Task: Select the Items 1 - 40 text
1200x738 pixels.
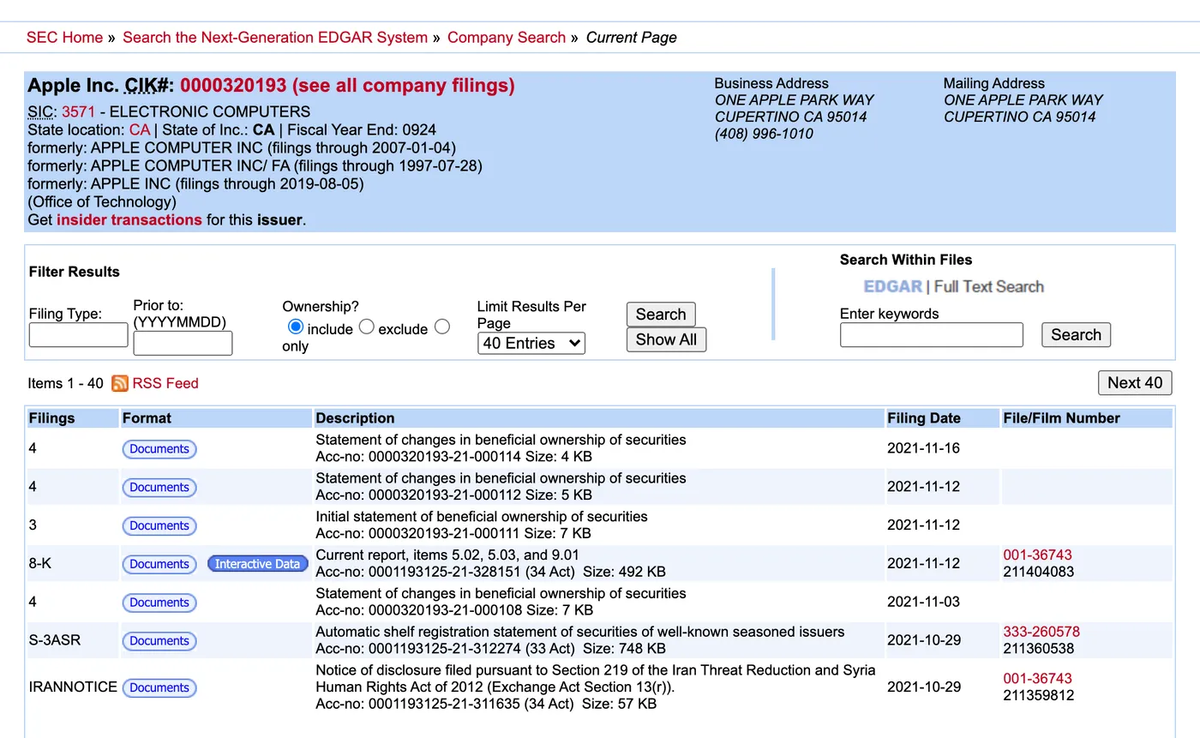Action: coord(66,383)
